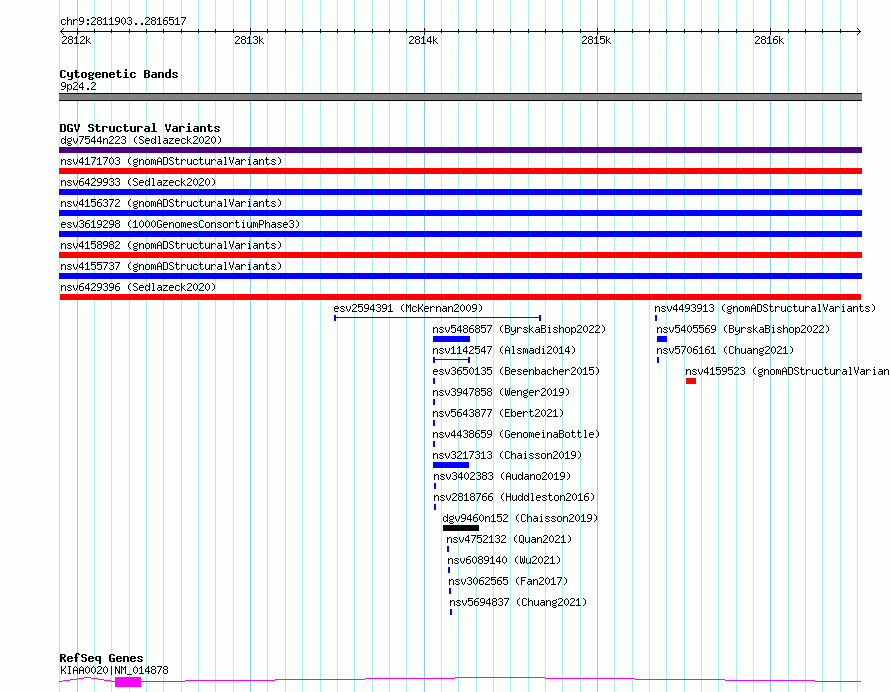
Task: Click nsv4155737 gnomAD variant label
Action: pos(171,266)
